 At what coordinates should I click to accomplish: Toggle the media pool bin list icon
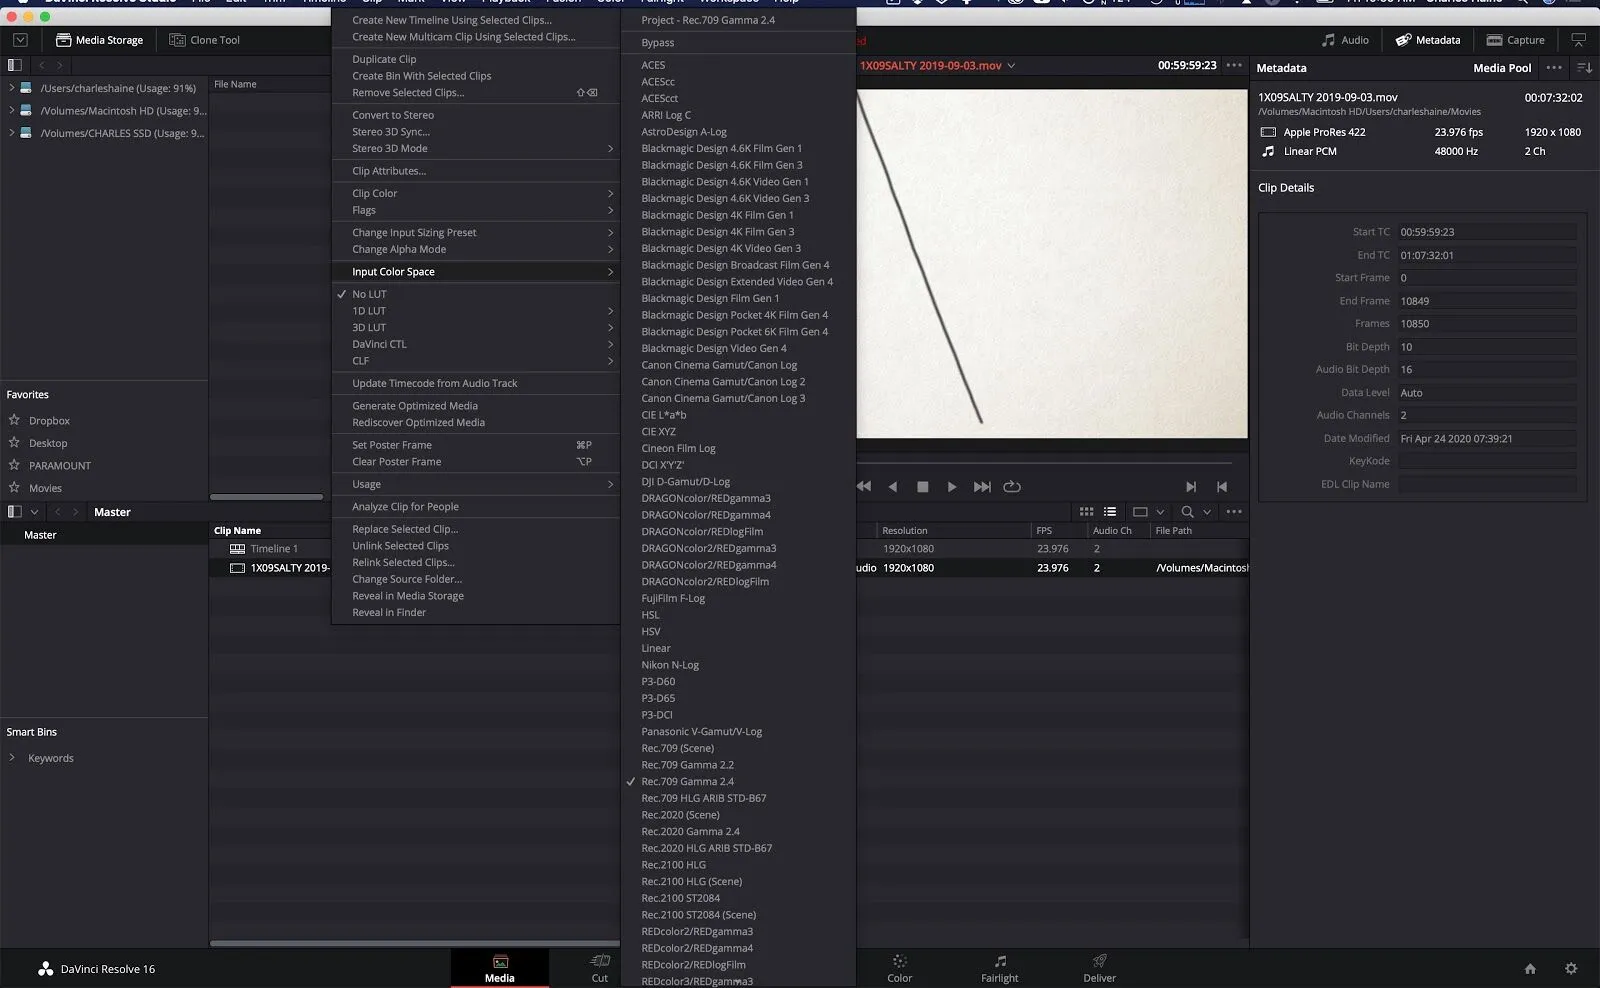coord(14,512)
